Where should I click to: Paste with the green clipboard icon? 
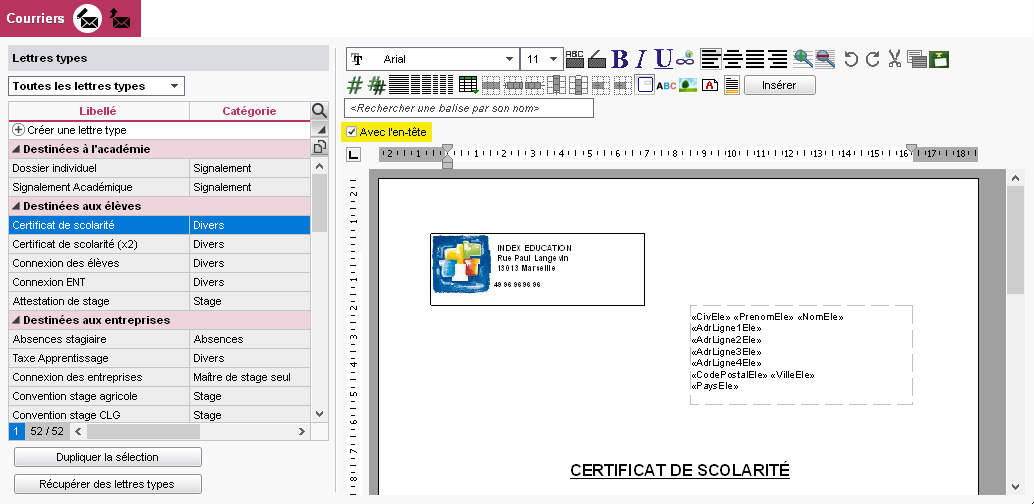pos(938,59)
